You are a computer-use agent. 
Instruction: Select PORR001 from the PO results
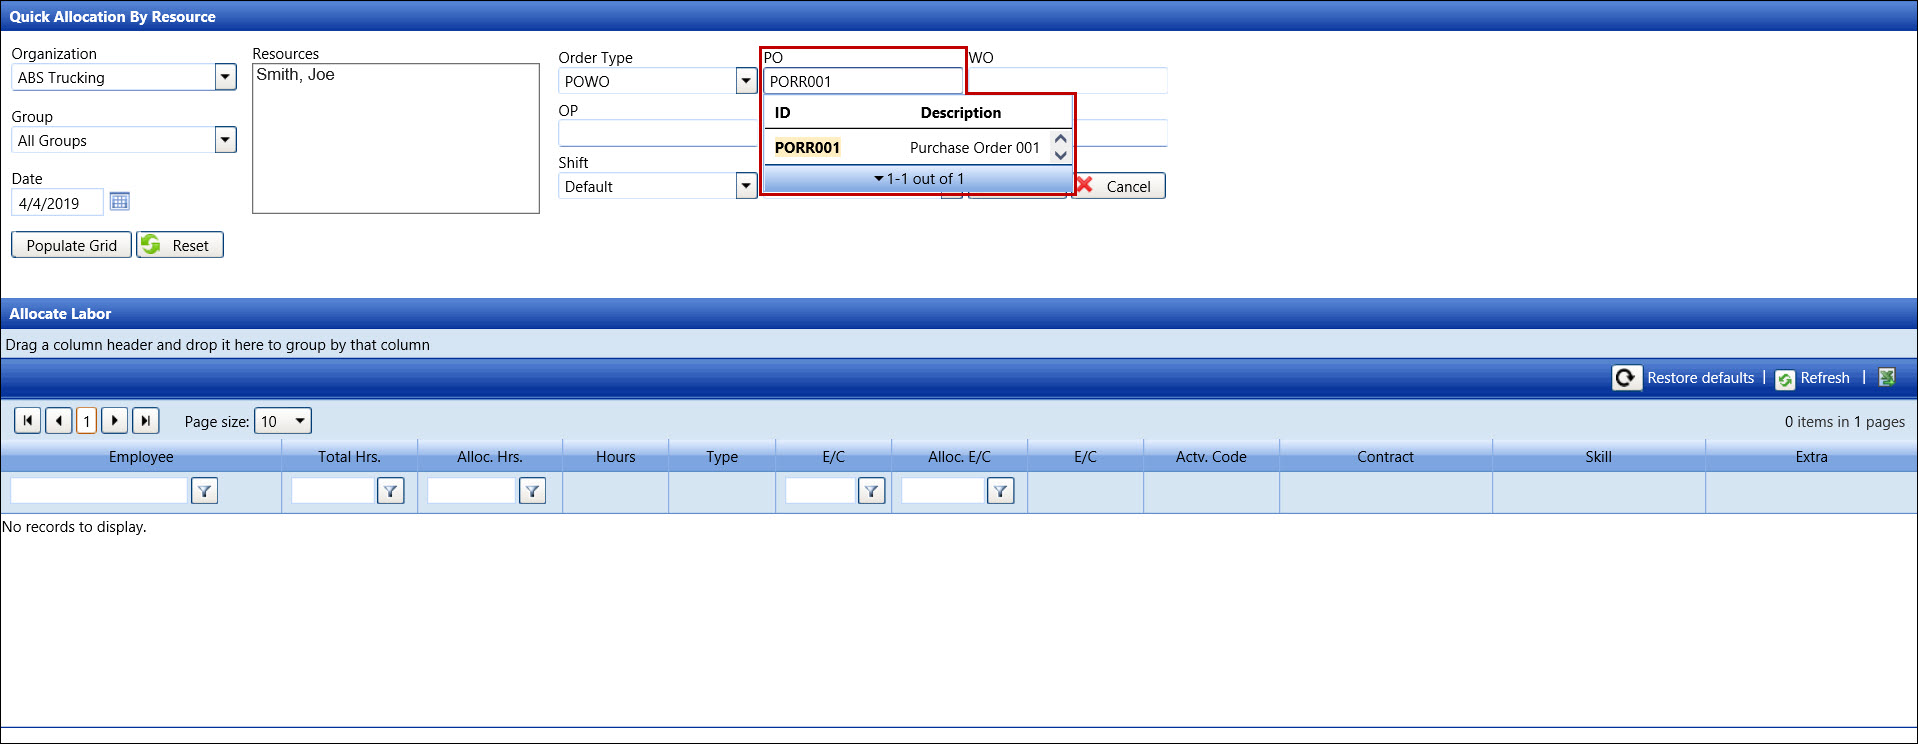click(x=807, y=148)
